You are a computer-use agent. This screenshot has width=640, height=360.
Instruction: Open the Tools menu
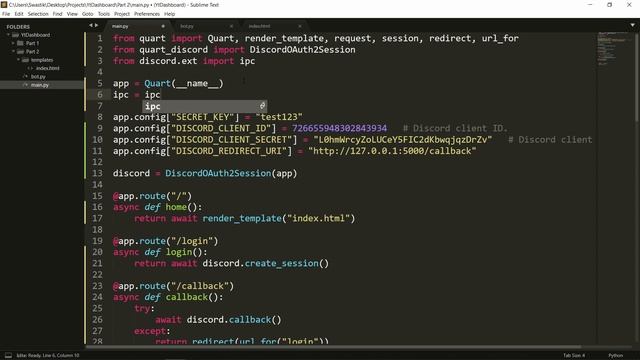pos(104,14)
